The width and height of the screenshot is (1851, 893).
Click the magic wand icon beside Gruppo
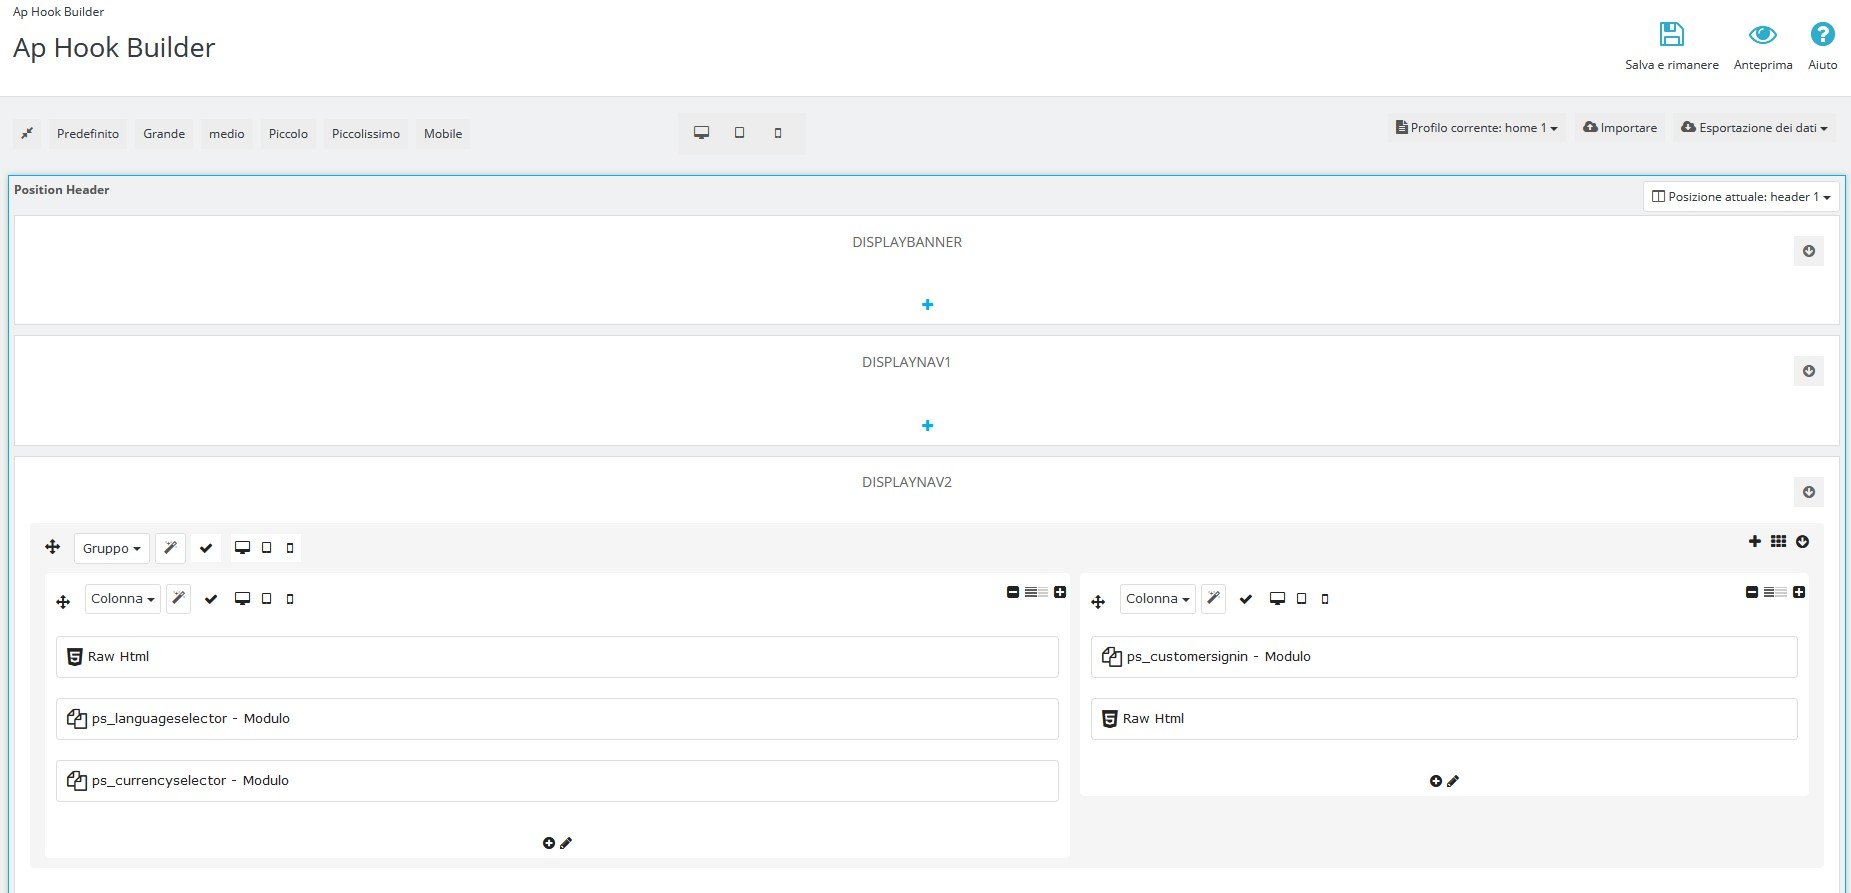(x=170, y=548)
